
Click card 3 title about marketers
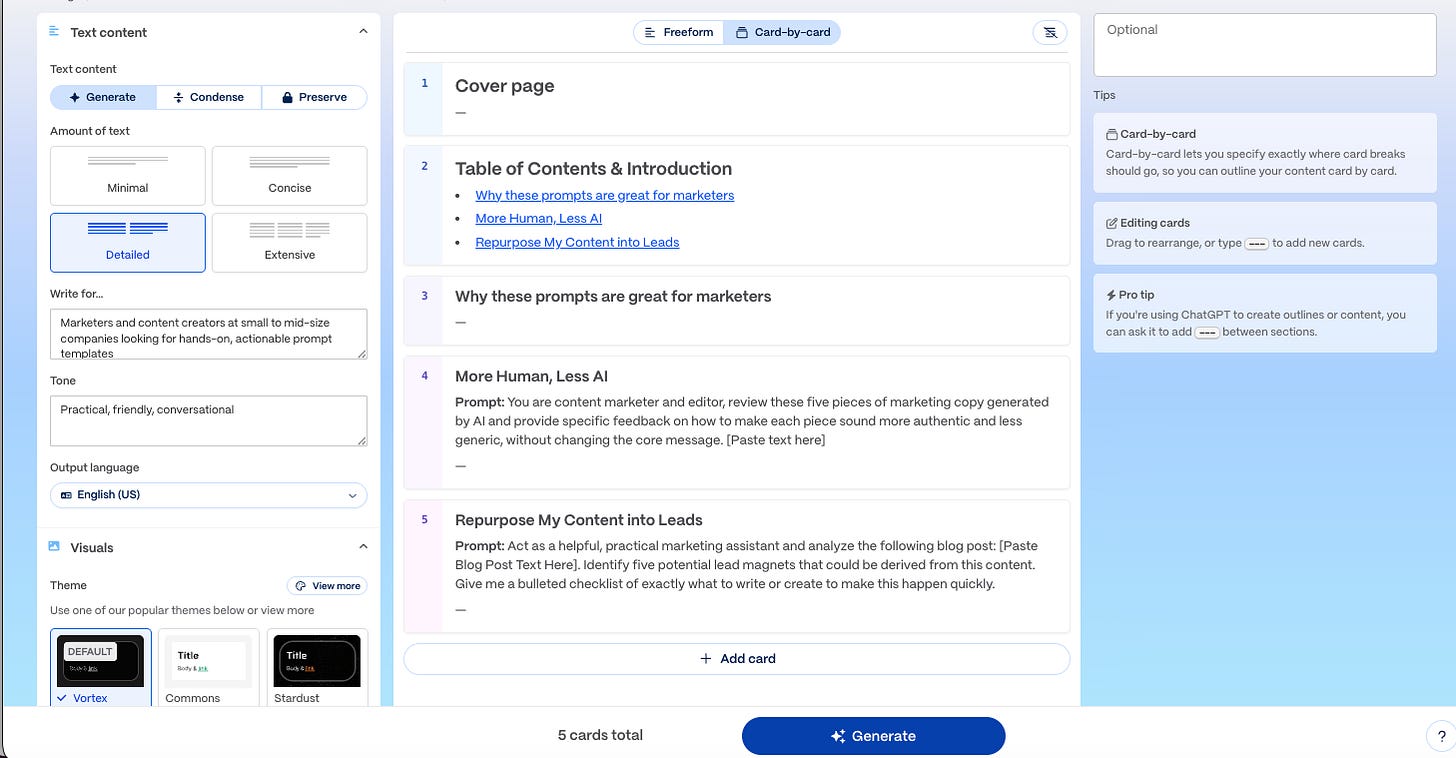click(x=613, y=296)
